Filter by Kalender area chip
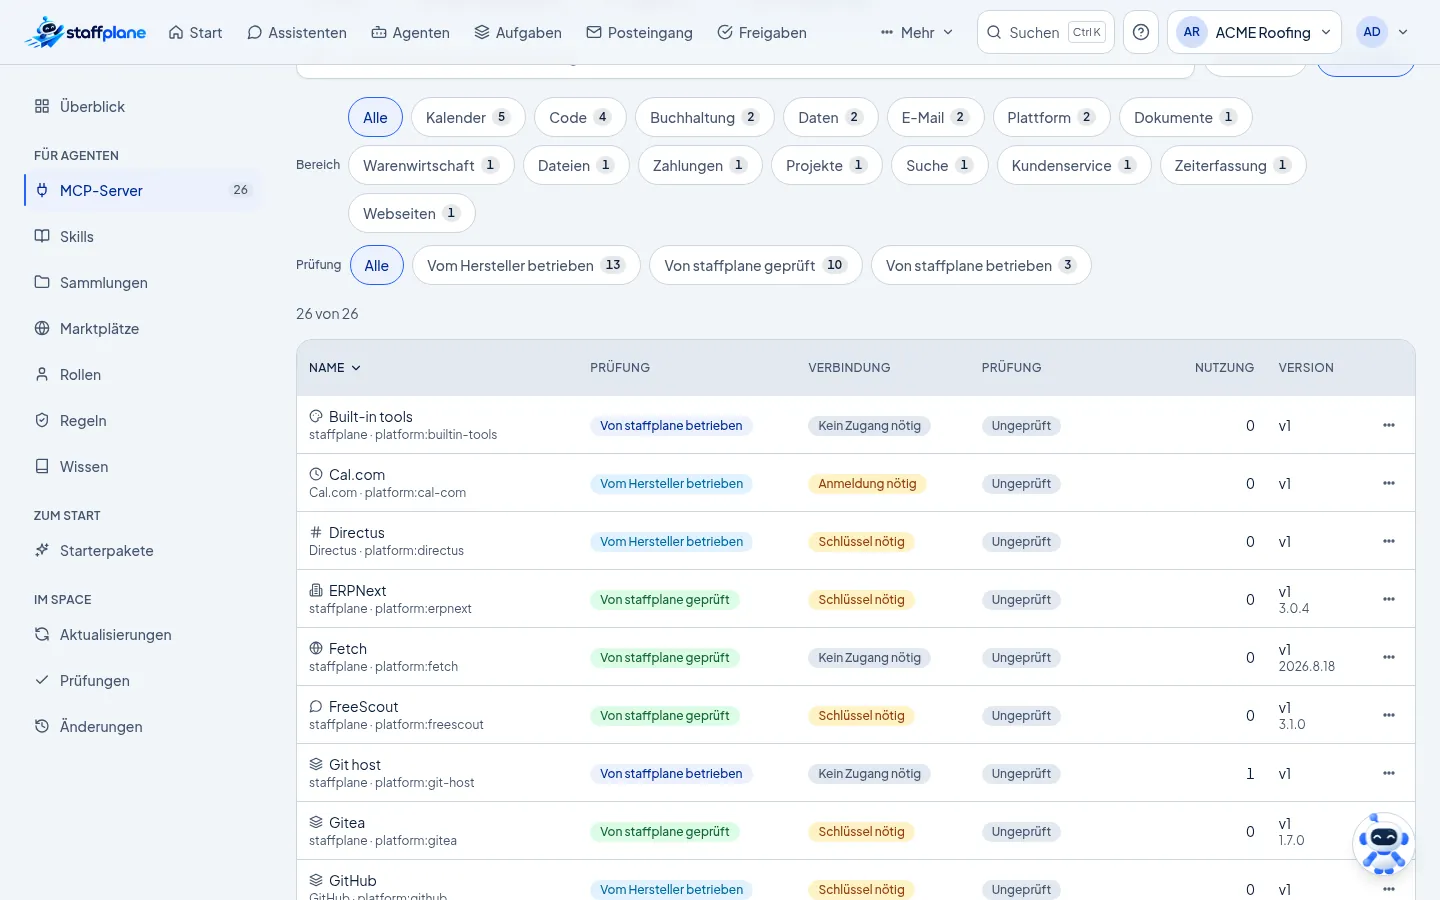Viewport: 1440px width, 900px height. point(468,117)
